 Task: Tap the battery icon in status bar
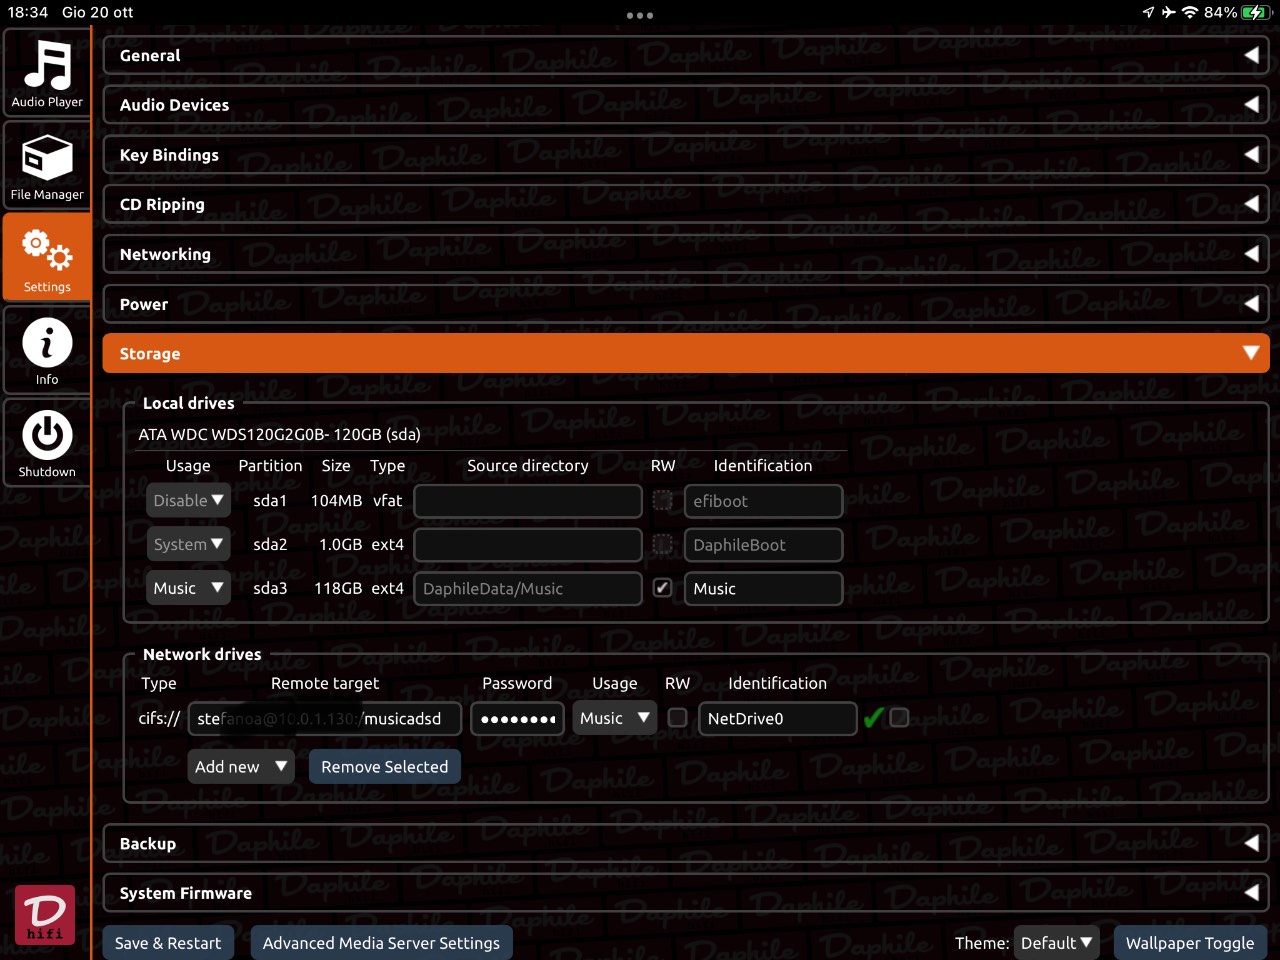(x=1256, y=12)
